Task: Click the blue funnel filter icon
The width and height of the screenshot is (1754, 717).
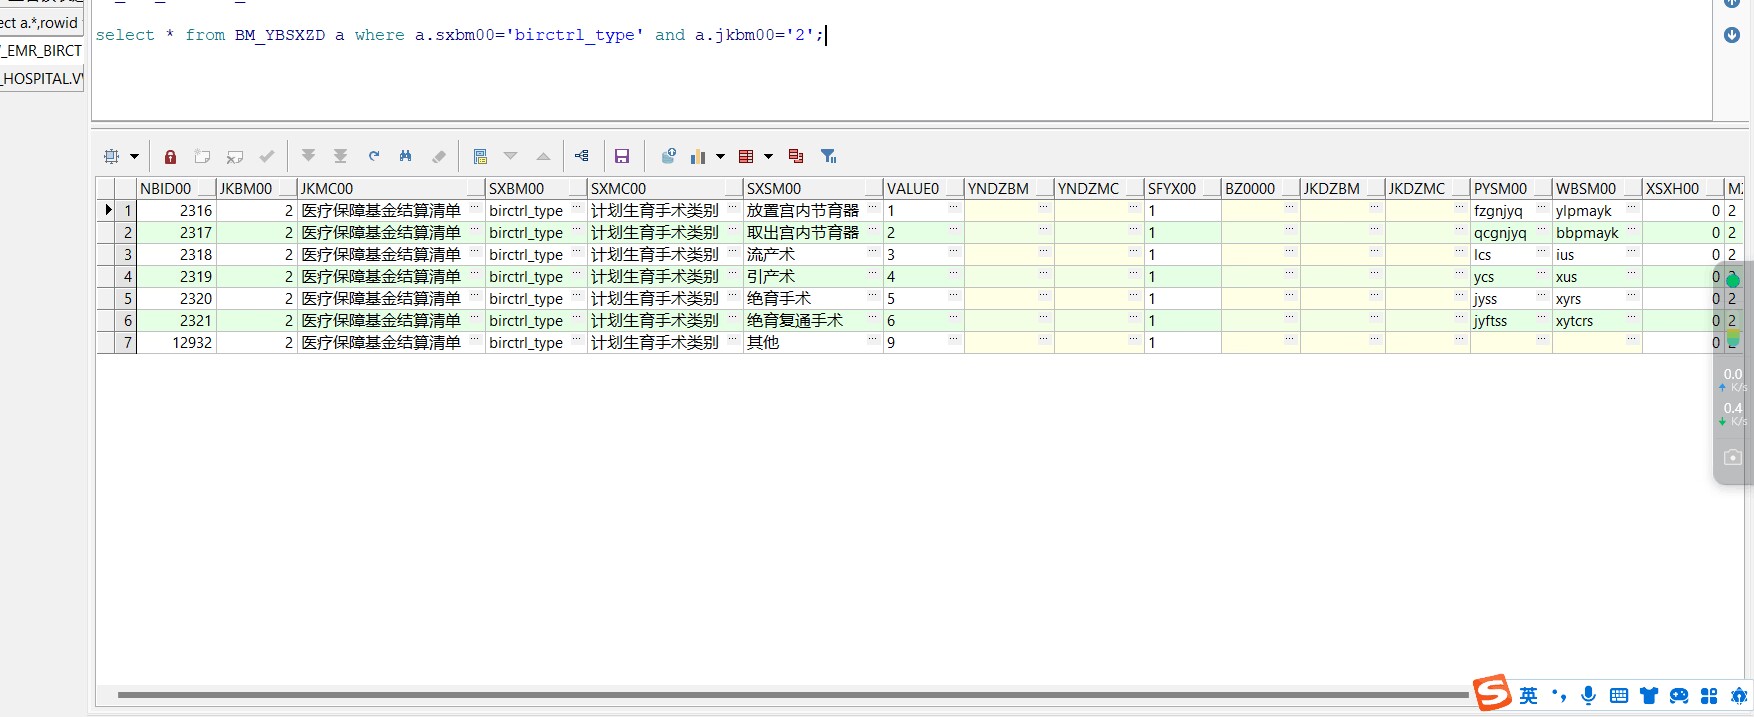Action: tap(828, 156)
